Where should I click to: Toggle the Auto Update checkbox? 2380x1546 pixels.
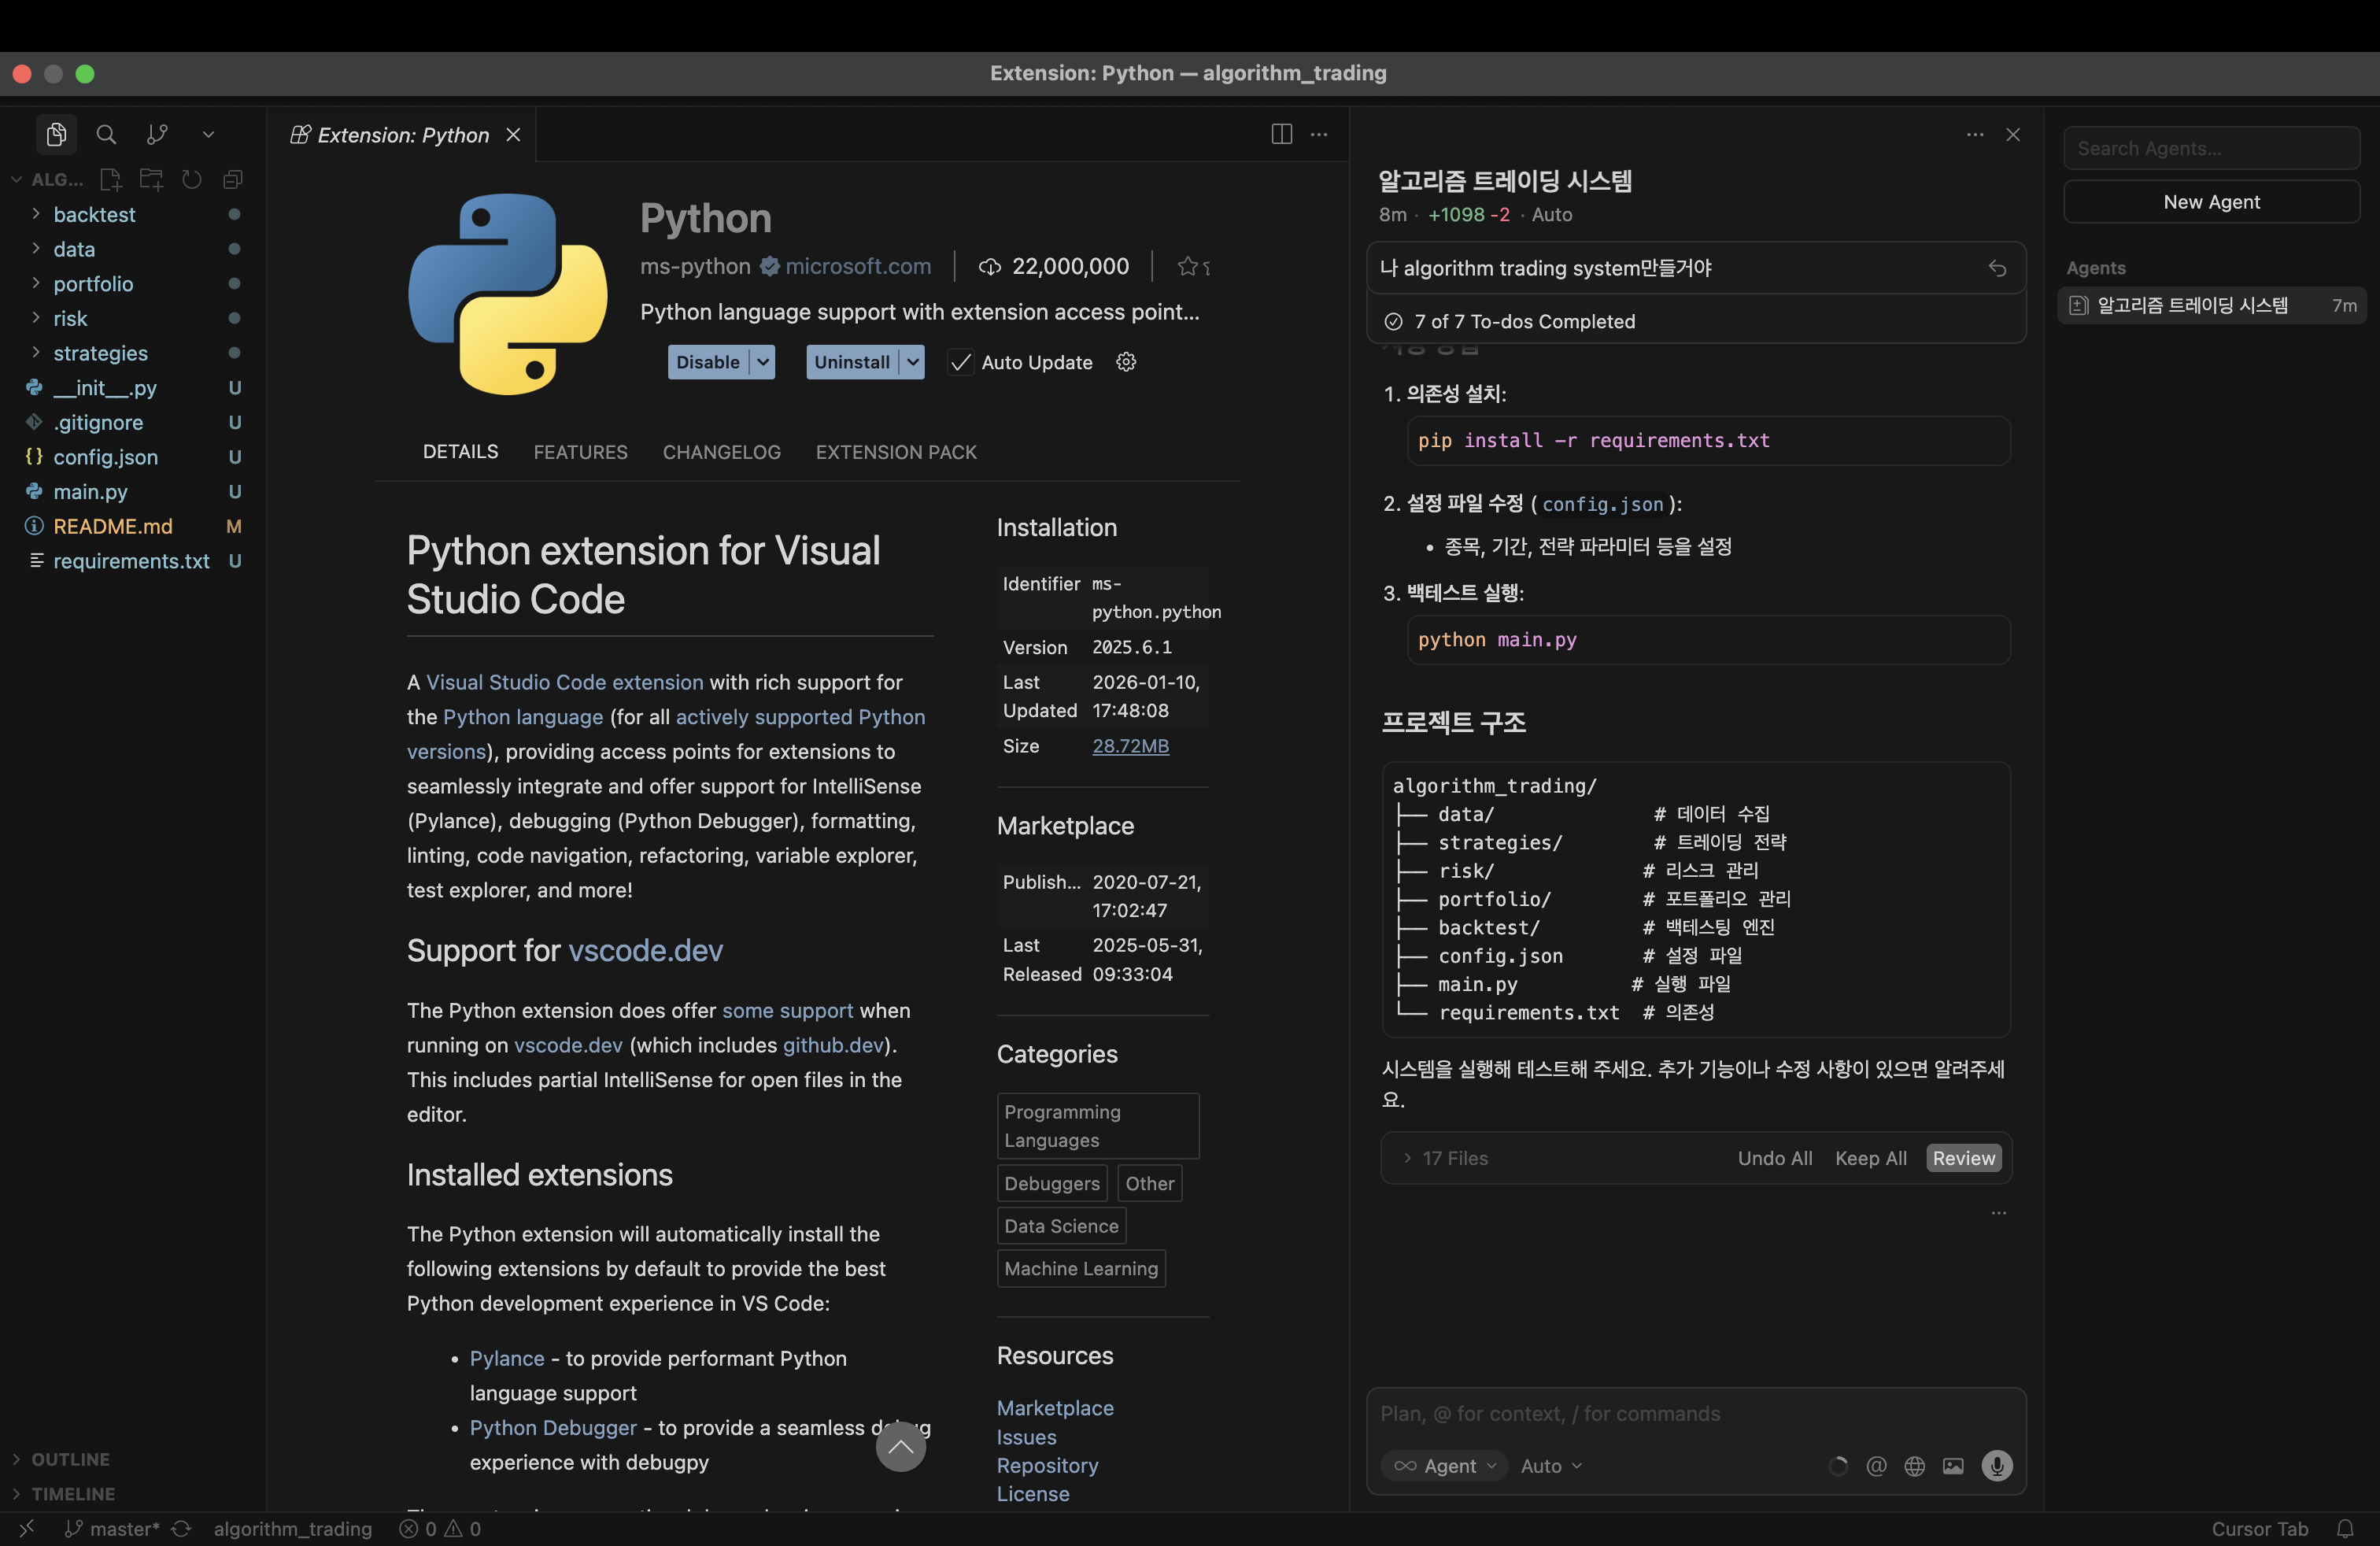pos(960,362)
